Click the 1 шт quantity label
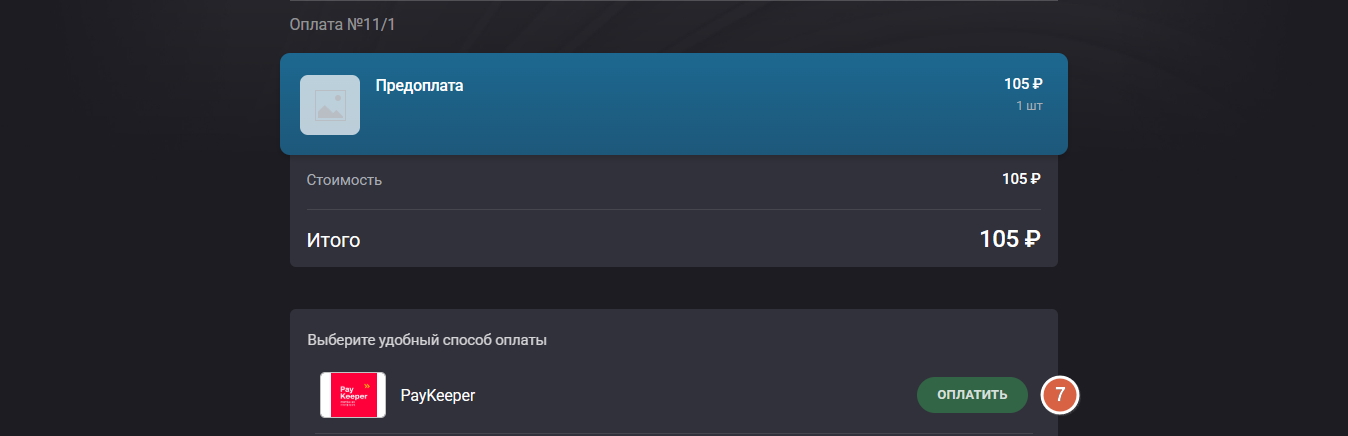 pyautogui.click(x=1029, y=106)
